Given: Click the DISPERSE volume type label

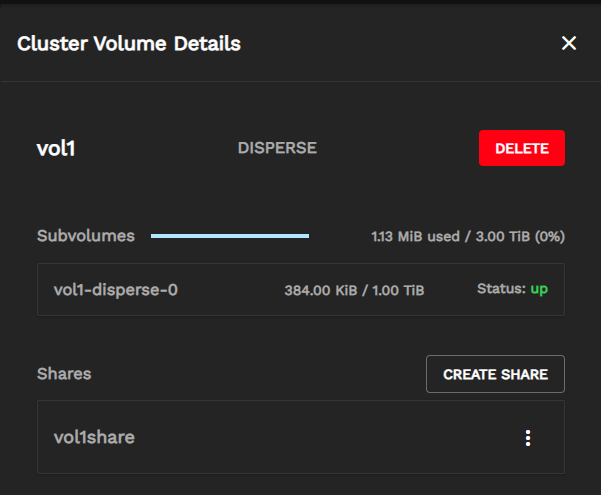Looking at the screenshot, I should pos(277,148).
